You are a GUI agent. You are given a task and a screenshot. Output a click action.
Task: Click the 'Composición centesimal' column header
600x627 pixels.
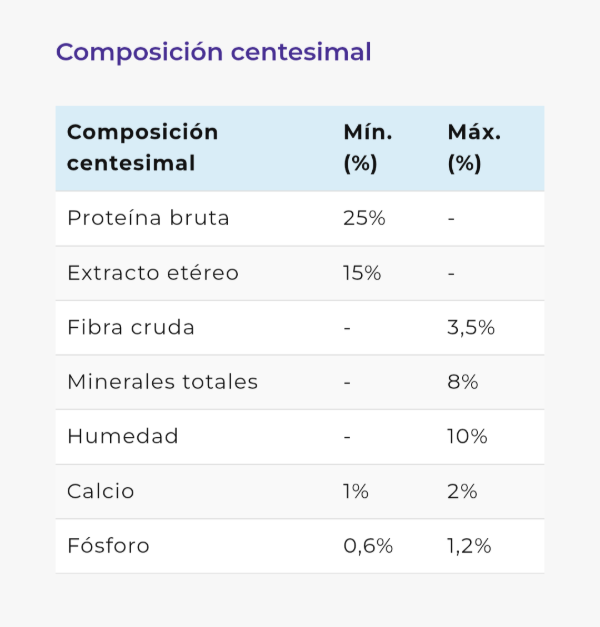point(142,148)
